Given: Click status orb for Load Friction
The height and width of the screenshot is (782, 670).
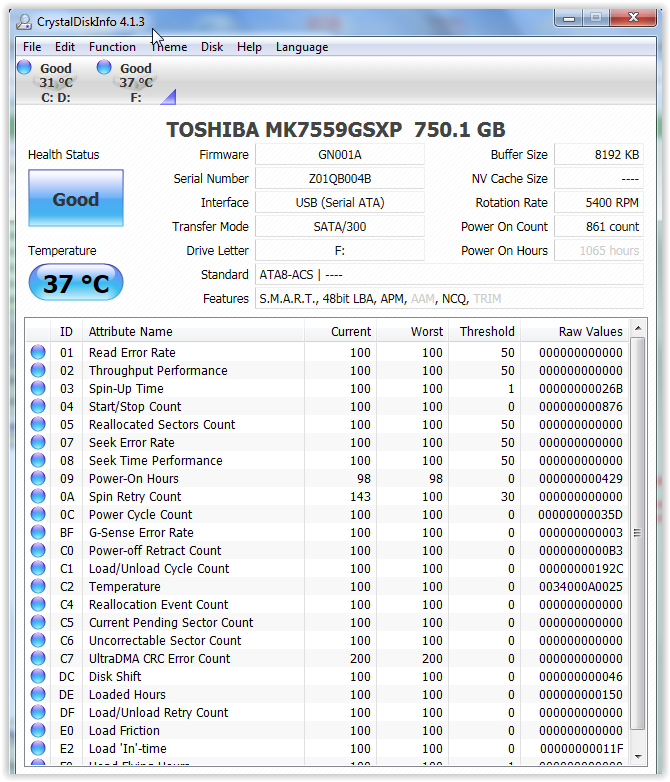Looking at the screenshot, I should tap(38, 730).
